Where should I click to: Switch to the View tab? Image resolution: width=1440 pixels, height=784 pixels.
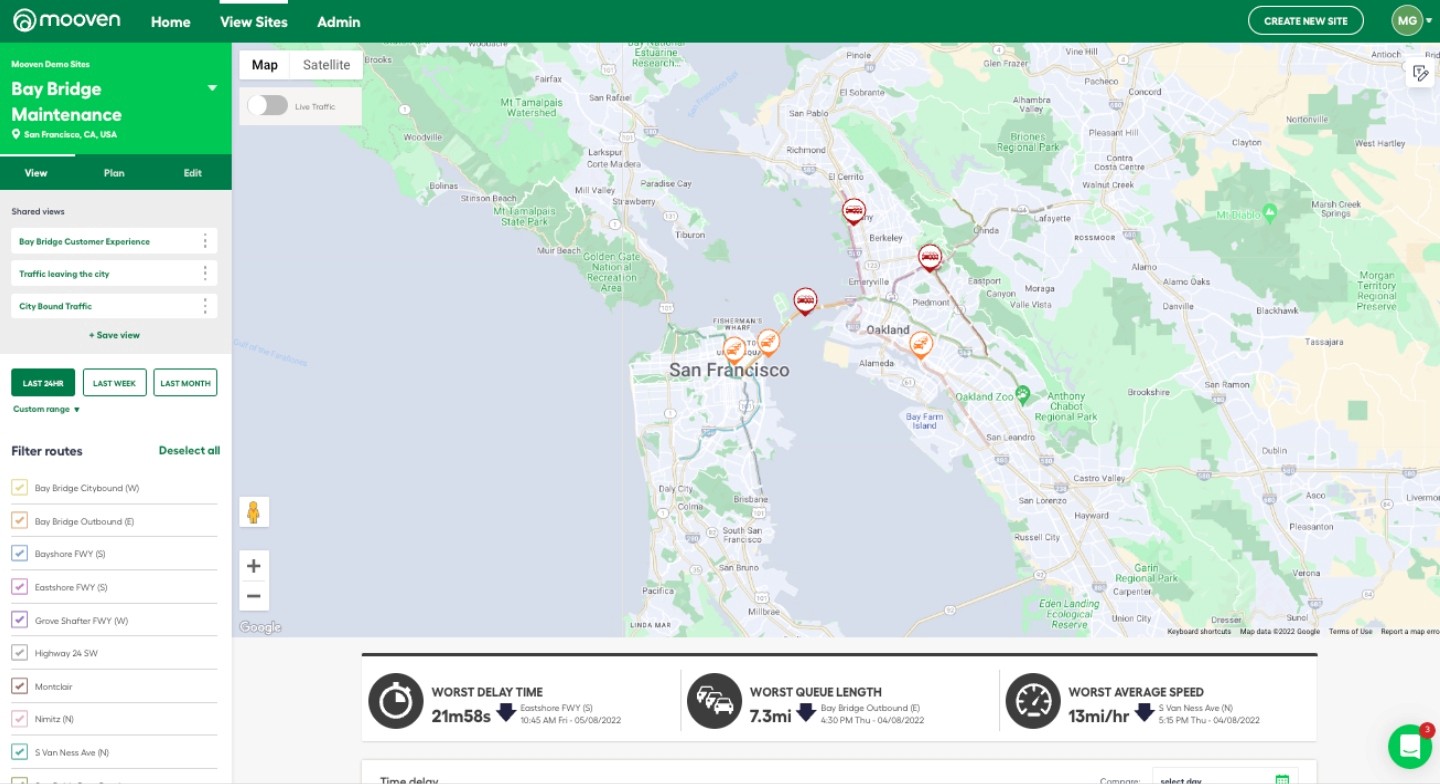click(36, 173)
